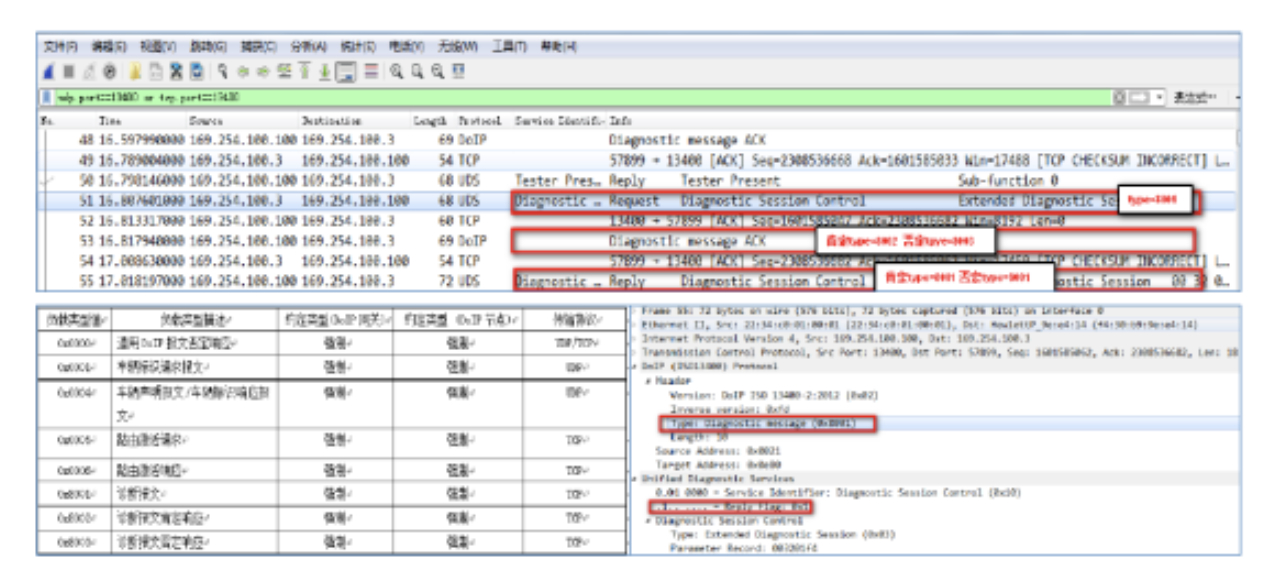
Task: Zoom in on packet text
Action: [x=396, y=71]
